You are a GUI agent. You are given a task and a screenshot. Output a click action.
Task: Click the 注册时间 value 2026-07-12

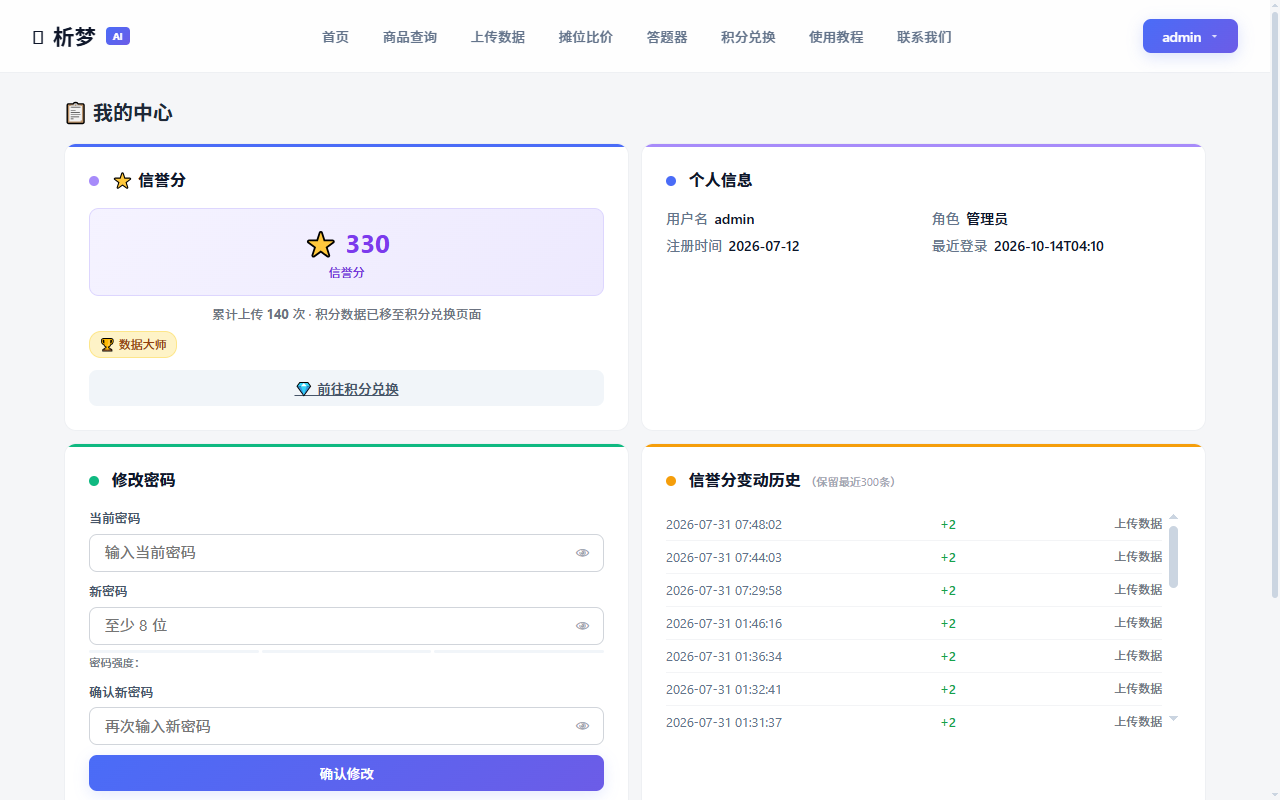764,246
